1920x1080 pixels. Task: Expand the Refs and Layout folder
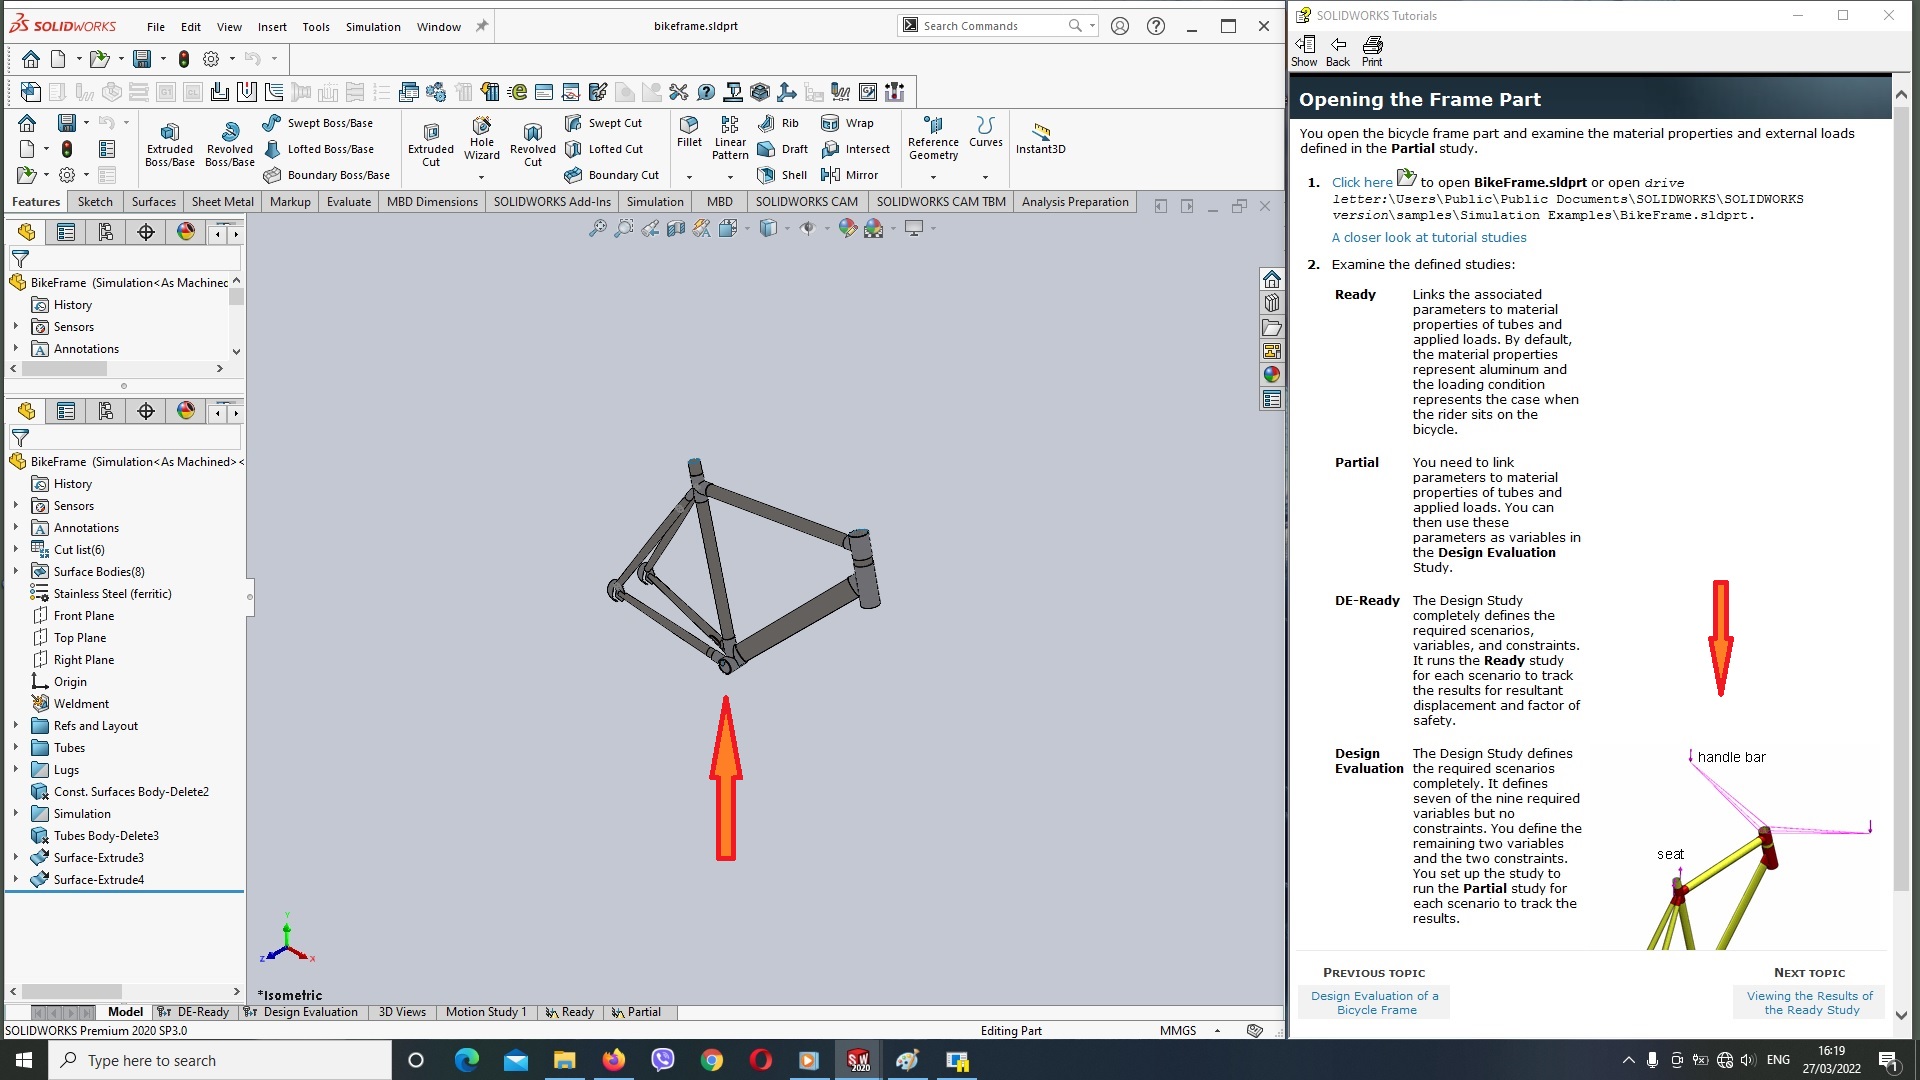pos(15,726)
